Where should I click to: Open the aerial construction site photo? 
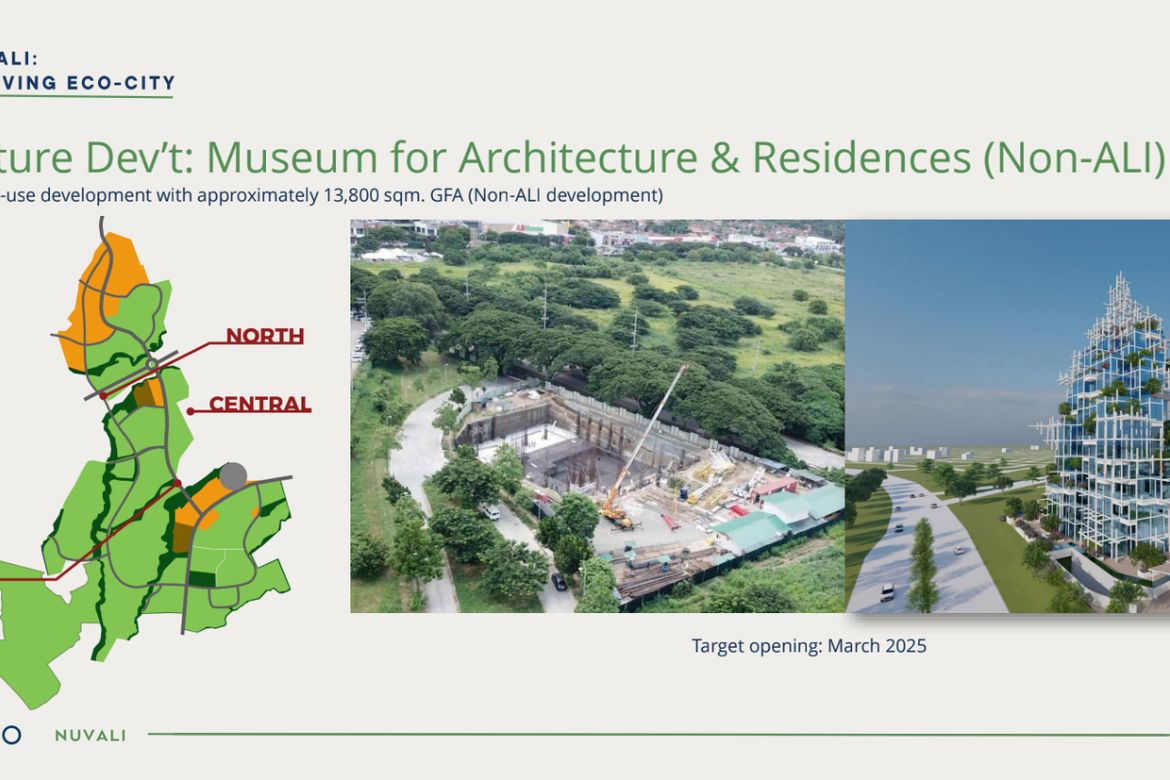point(598,416)
